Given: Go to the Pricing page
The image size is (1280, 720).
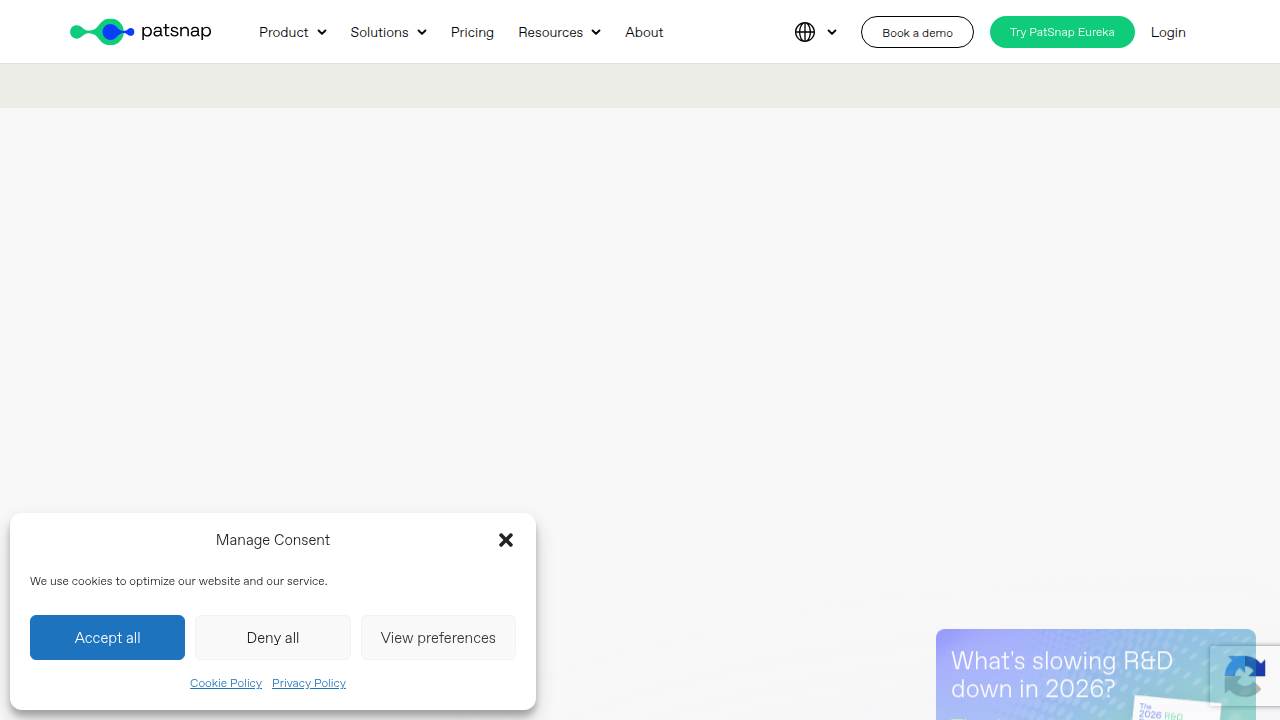Looking at the screenshot, I should (x=472, y=32).
